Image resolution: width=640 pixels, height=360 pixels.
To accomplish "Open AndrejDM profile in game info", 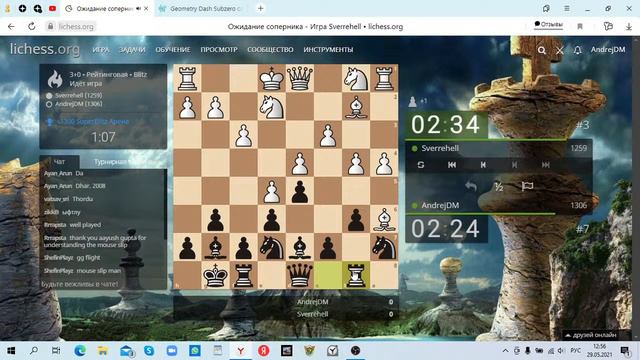I will [x=78, y=104].
